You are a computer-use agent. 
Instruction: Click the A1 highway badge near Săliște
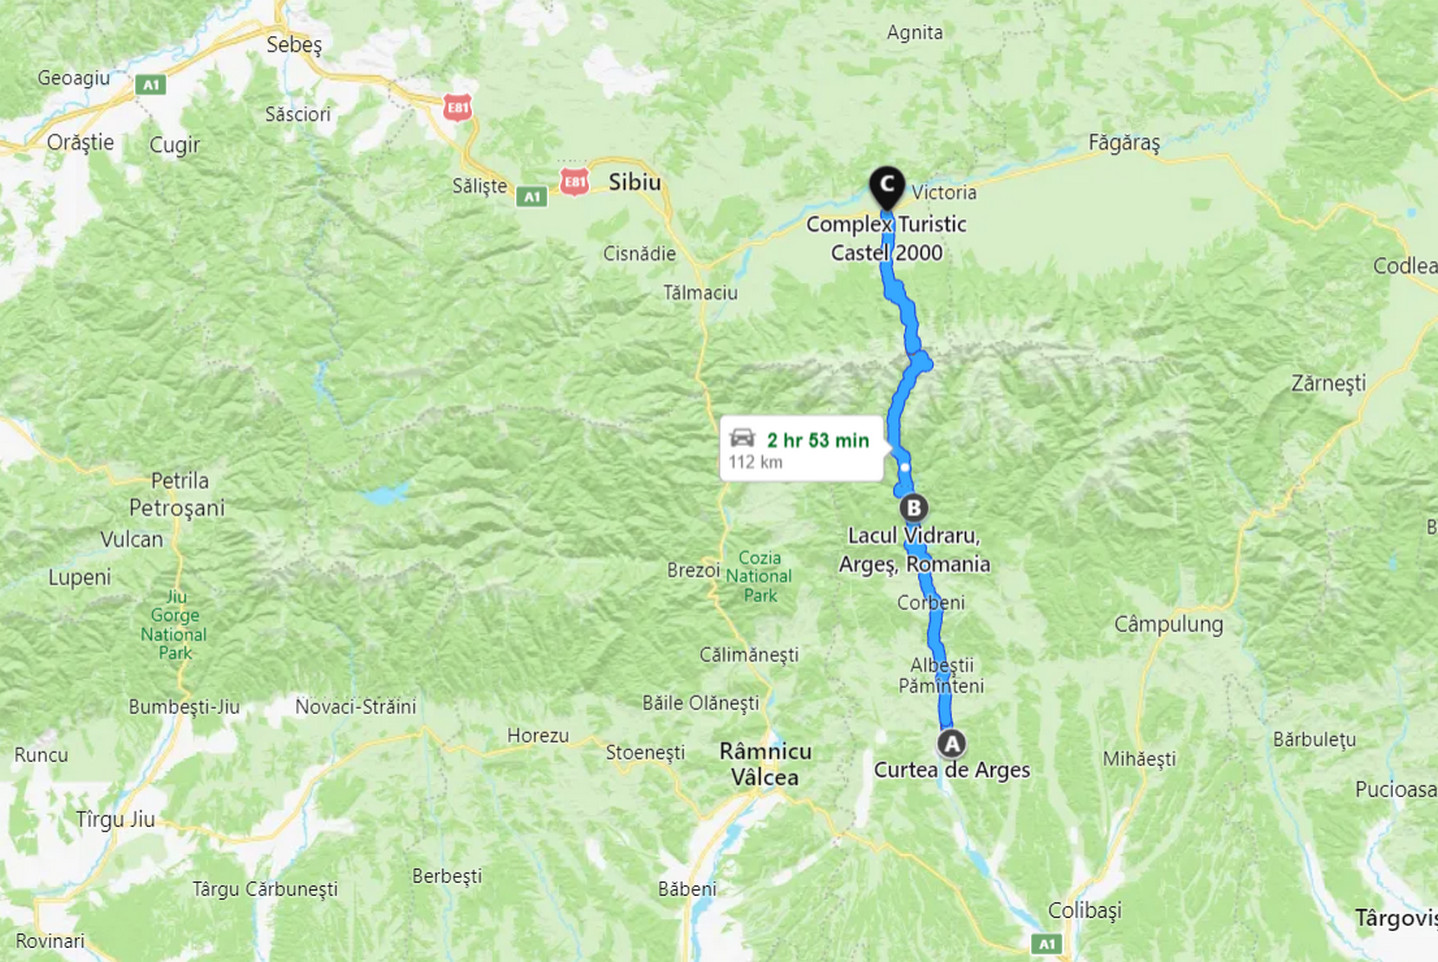[532, 197]
